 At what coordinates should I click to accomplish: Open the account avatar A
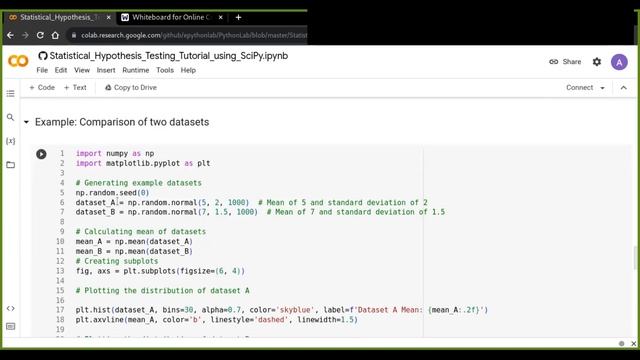coord(619,62)
